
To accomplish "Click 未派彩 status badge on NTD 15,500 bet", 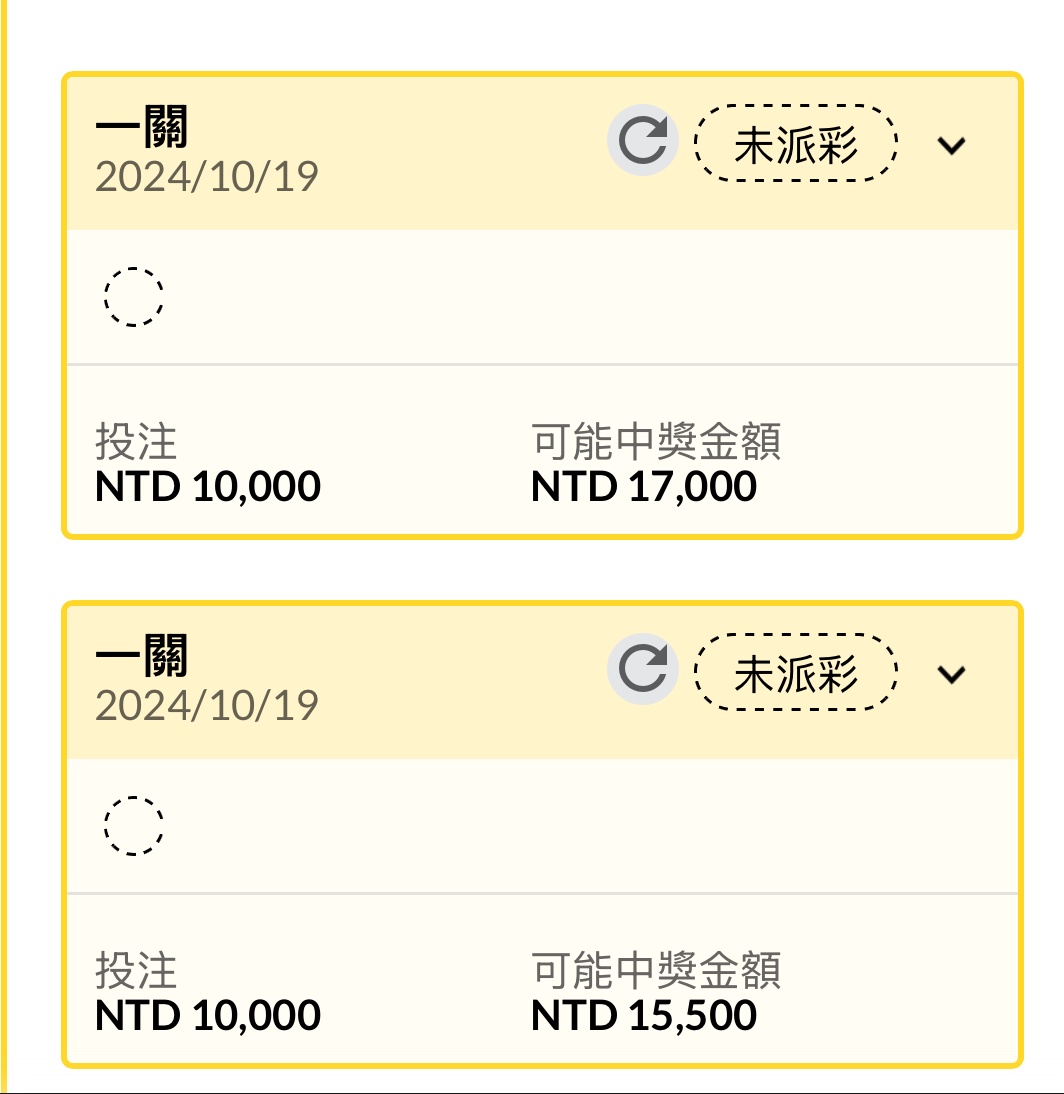I will (x=795, y=672).
